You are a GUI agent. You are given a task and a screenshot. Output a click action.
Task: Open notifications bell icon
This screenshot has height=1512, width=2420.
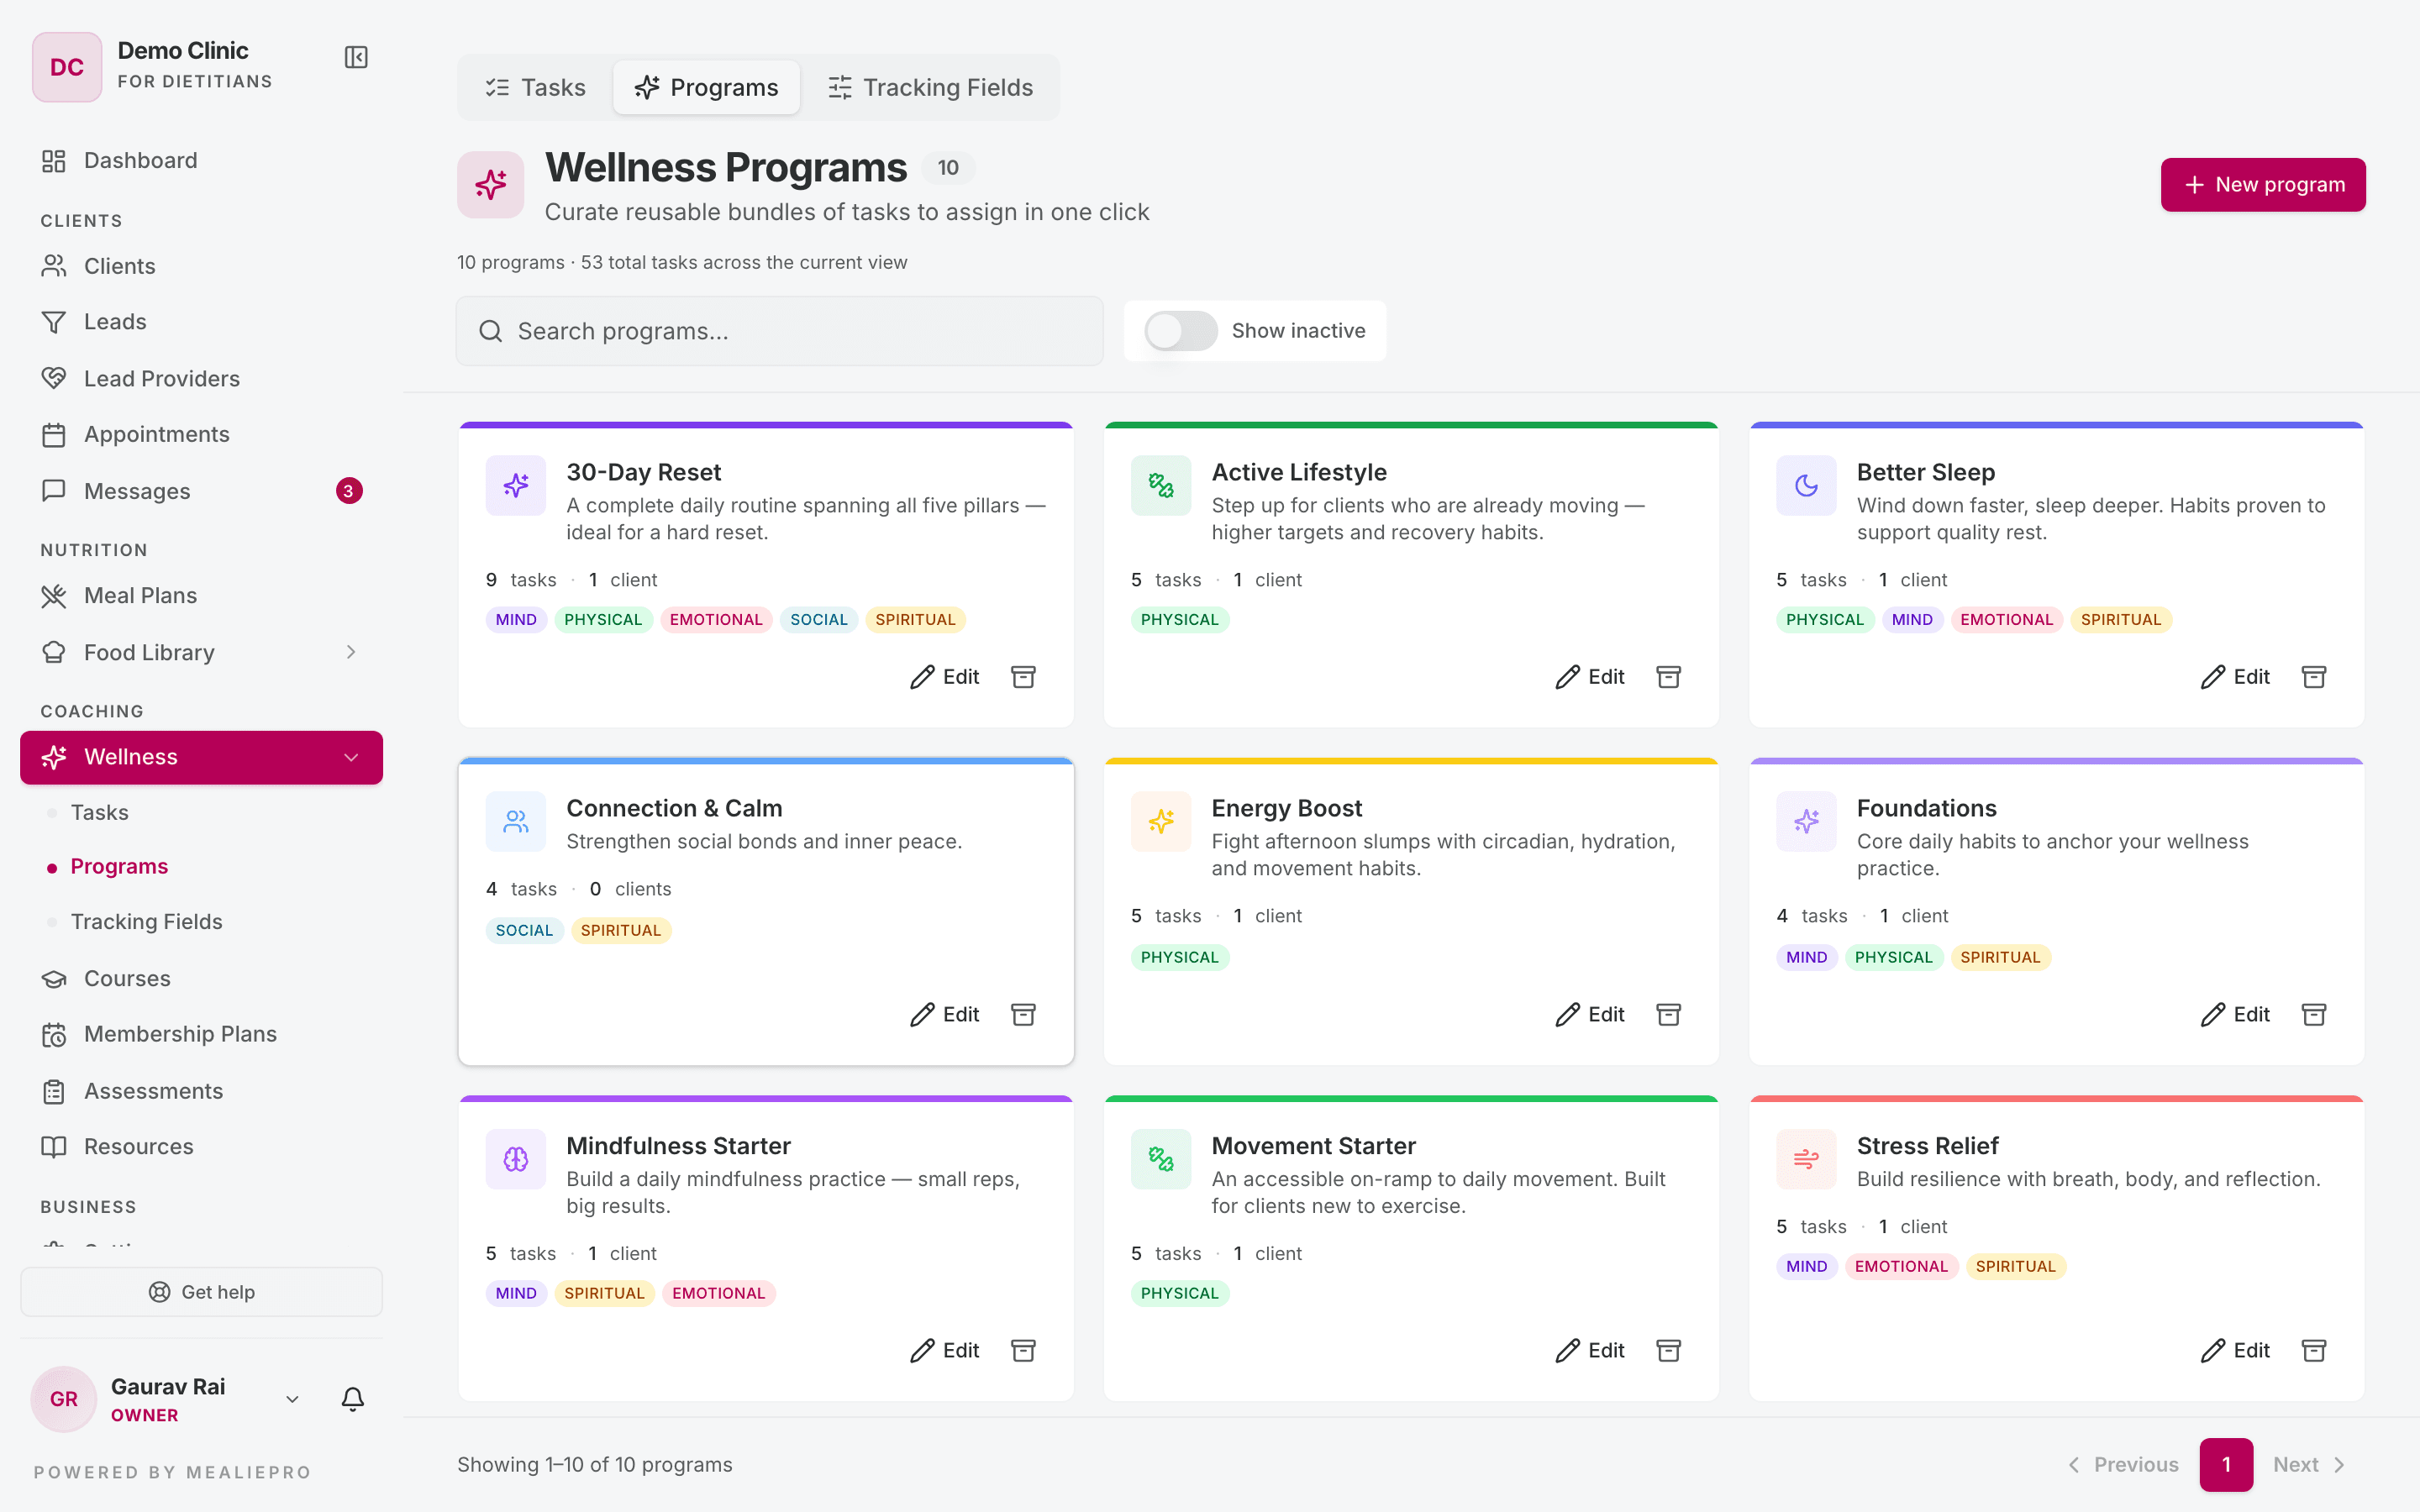[352, 1398]
